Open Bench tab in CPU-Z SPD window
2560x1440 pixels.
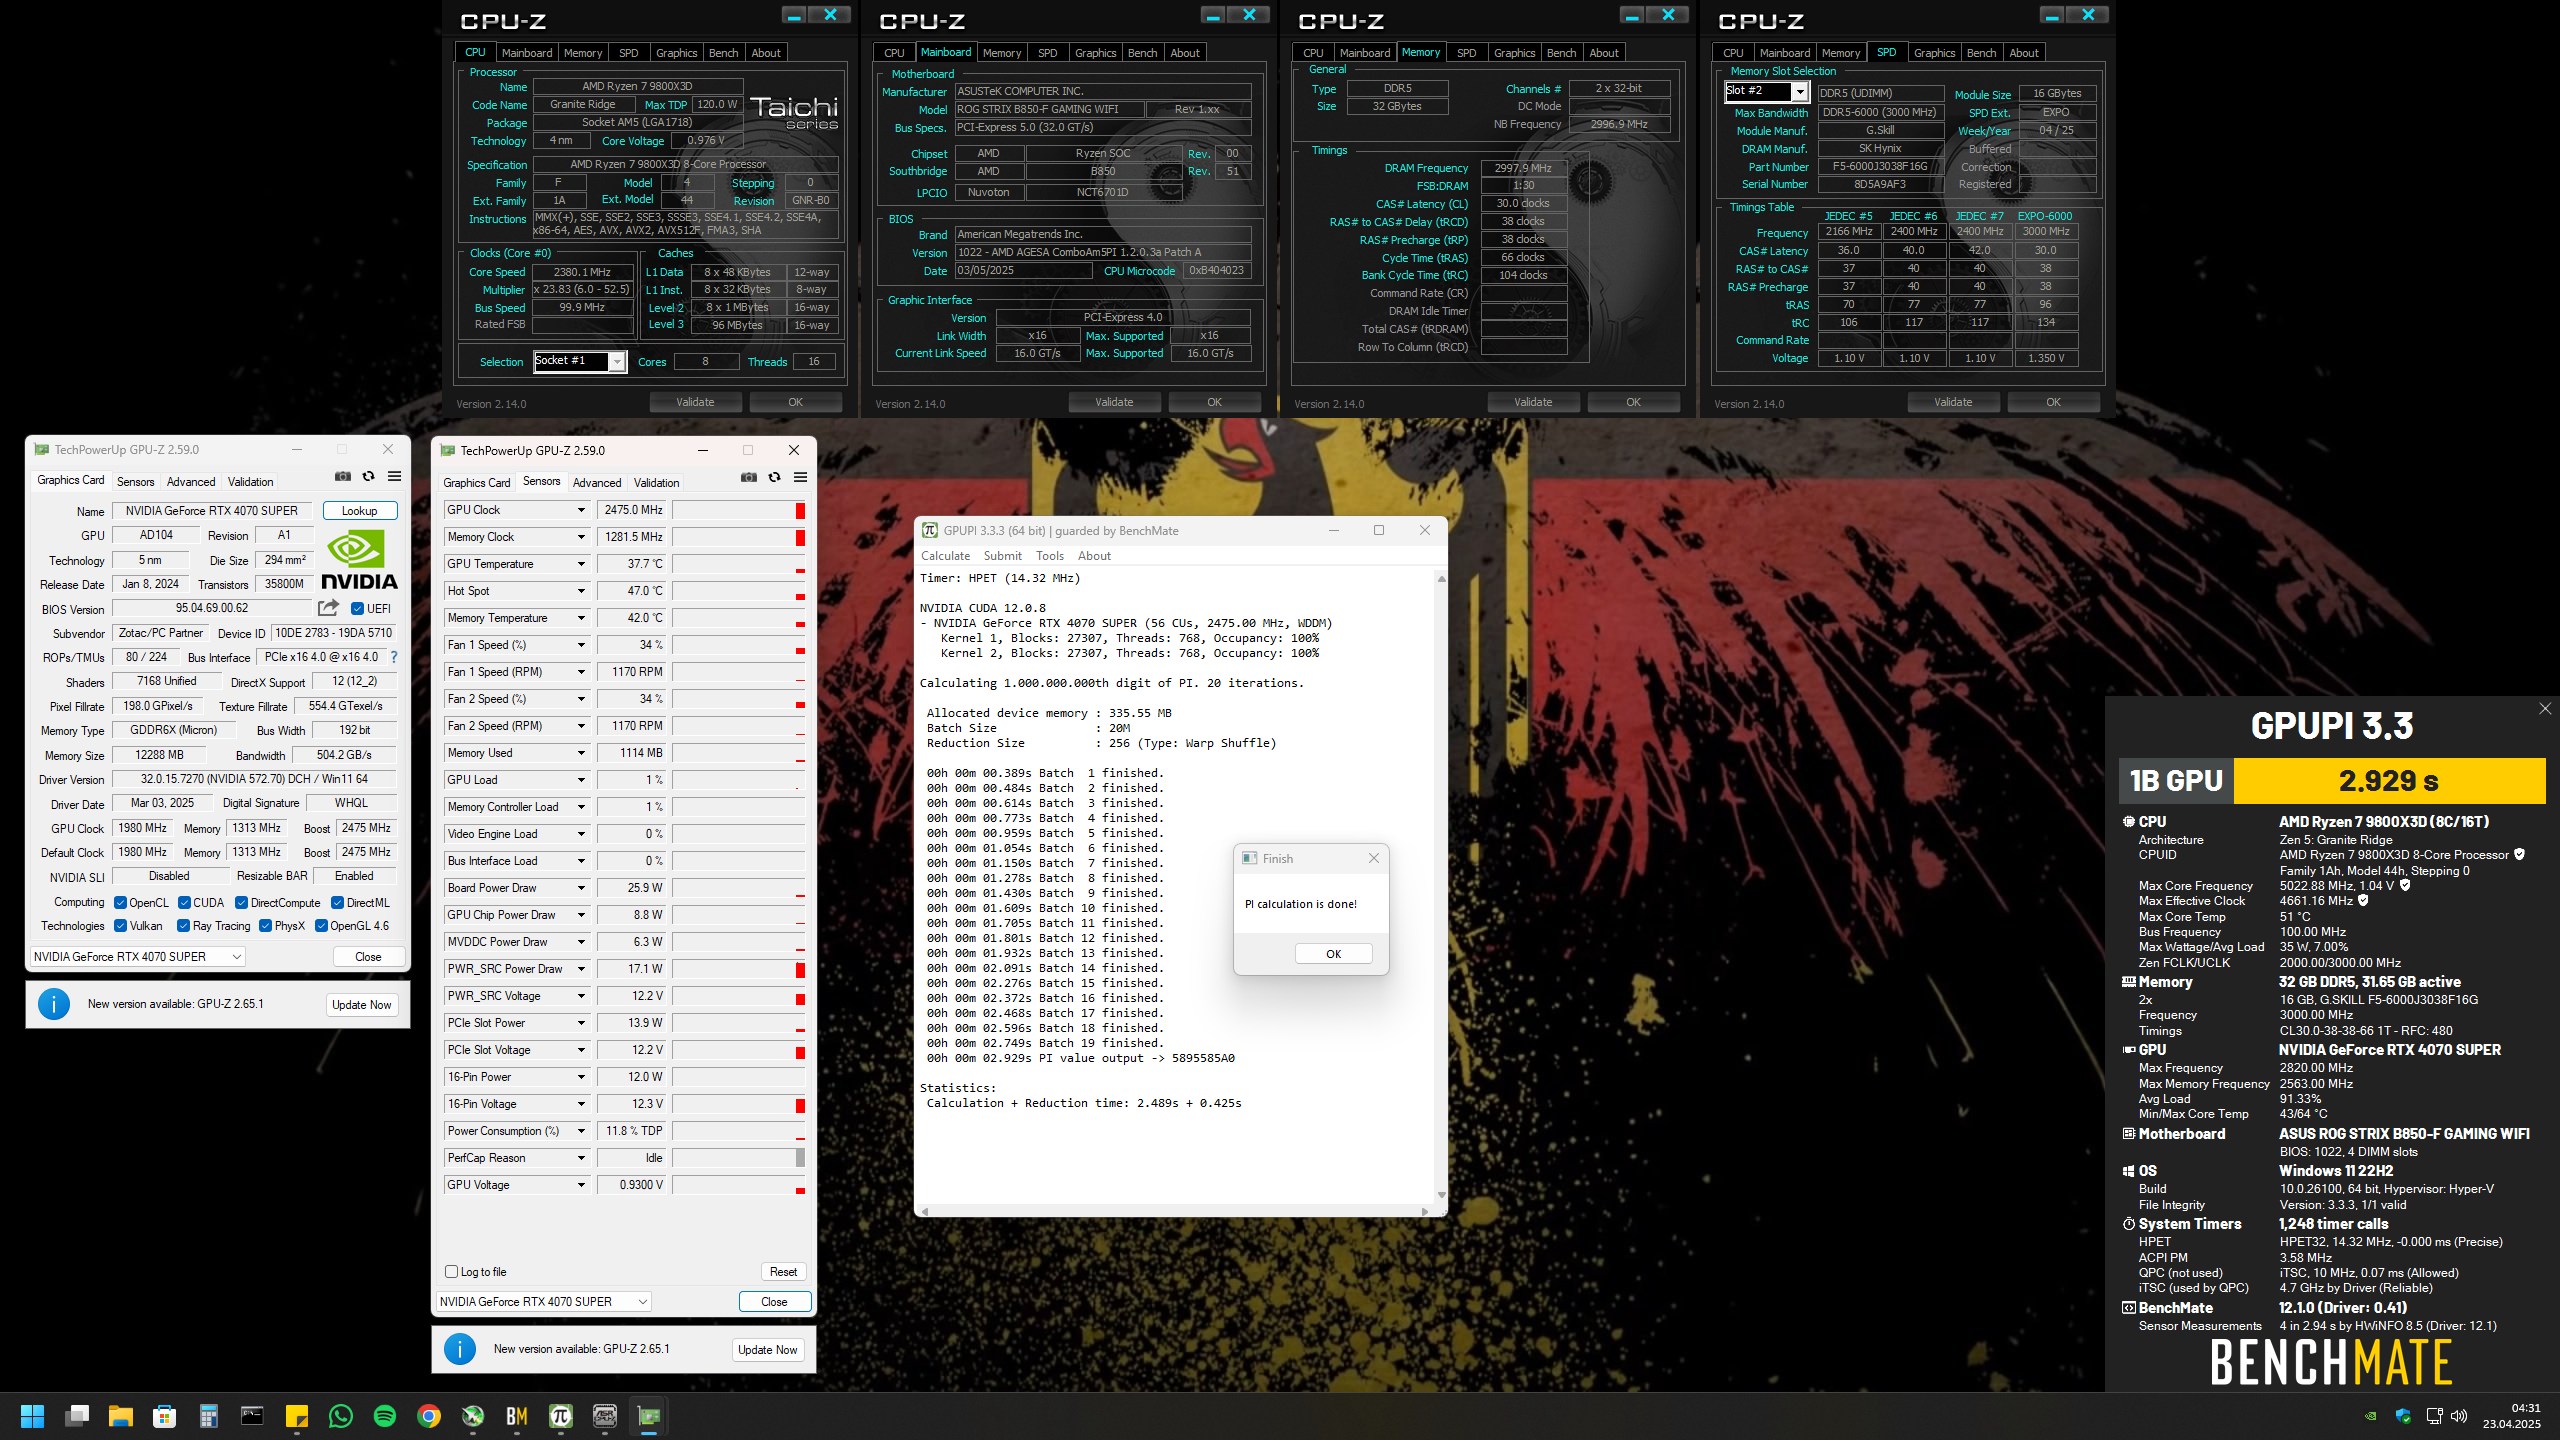[1981, 53]
